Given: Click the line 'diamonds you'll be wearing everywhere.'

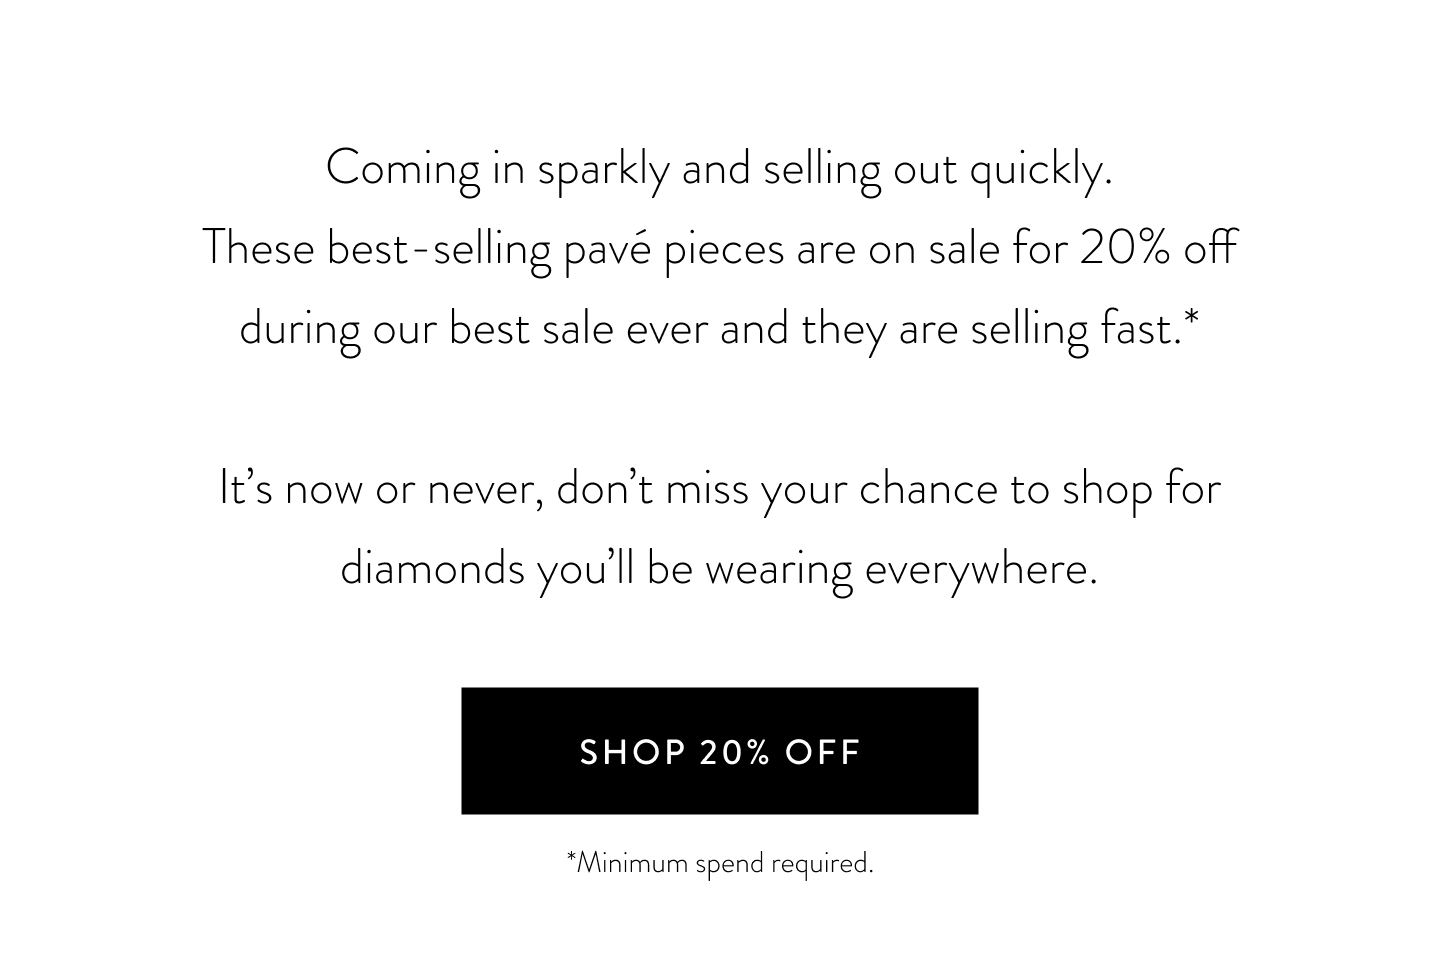Looking at the screenshot, I should (719, 569).
